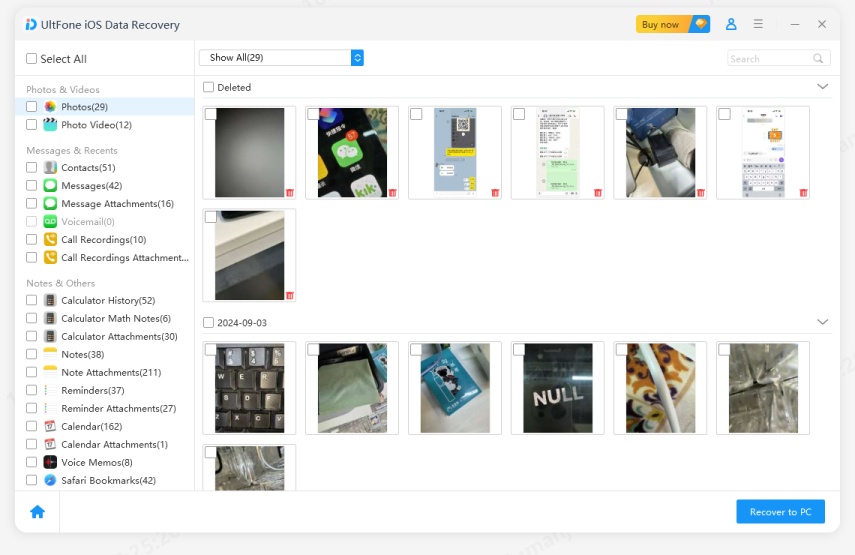Viewport: 855px width, 555px height.
Task: Open the user account profile icon
Action: click(731, 24)
